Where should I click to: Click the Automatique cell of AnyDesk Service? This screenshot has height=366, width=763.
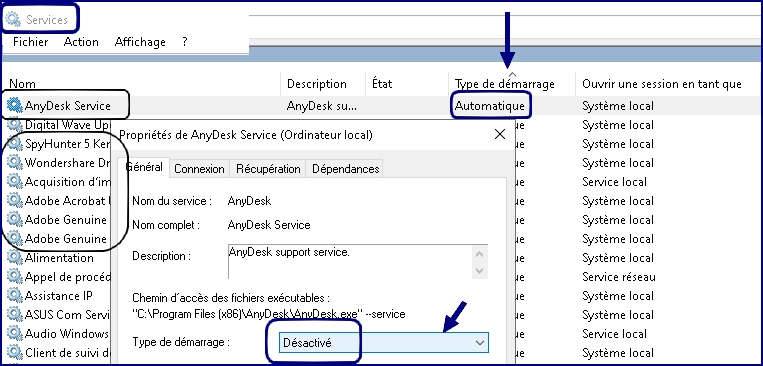click(490, 106)
